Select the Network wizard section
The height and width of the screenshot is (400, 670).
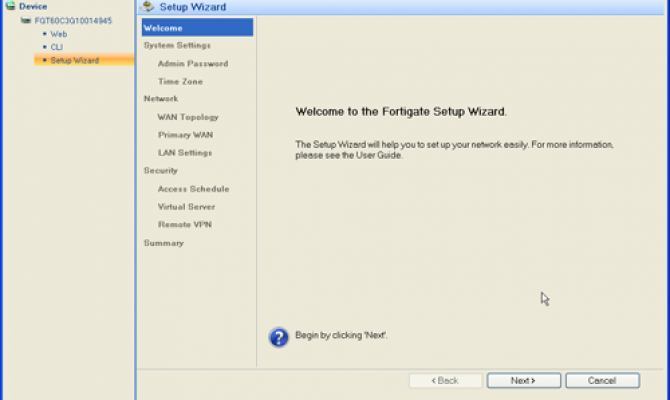pos(161,99)
